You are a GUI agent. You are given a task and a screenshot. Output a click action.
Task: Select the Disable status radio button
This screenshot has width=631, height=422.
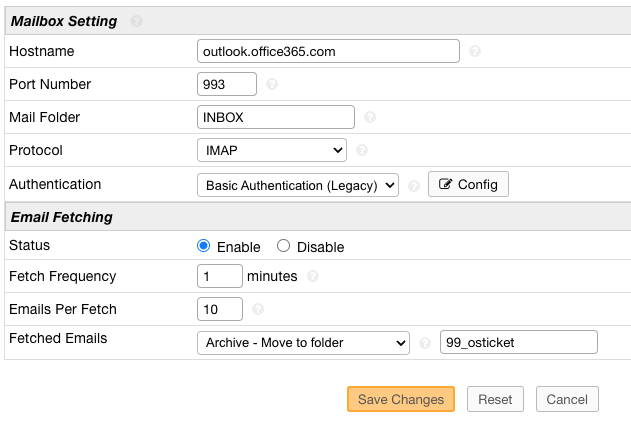pyautogui.click(x=283, y=246)
